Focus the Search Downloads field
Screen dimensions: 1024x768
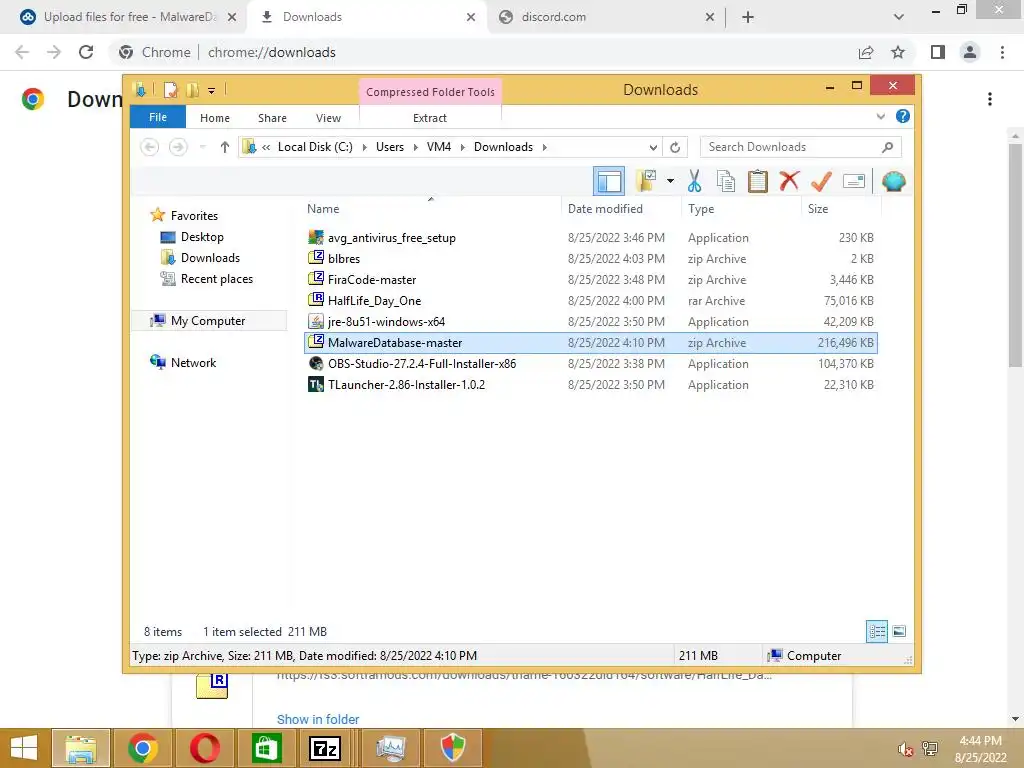800,147
